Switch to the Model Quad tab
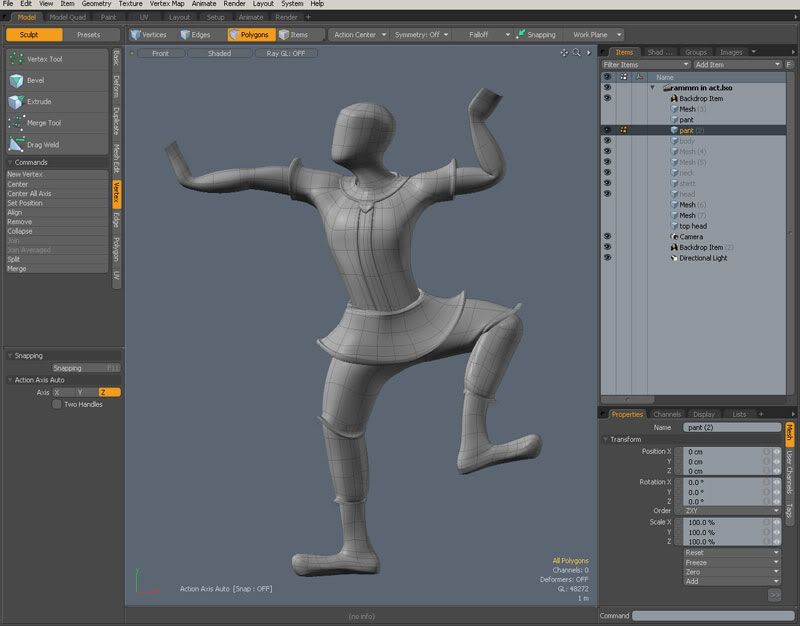Screen dimensions: 800x626 68,17
